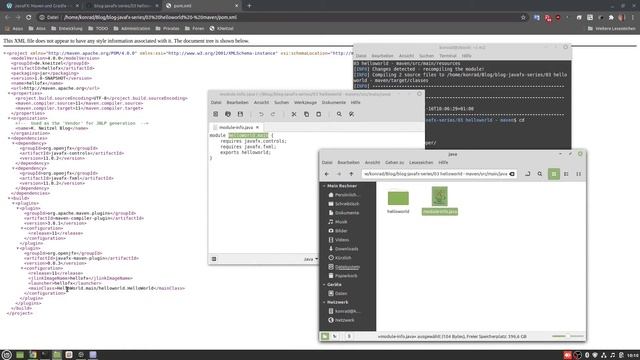Click the redo arrow in text editor toolbar

pos(273,114)
